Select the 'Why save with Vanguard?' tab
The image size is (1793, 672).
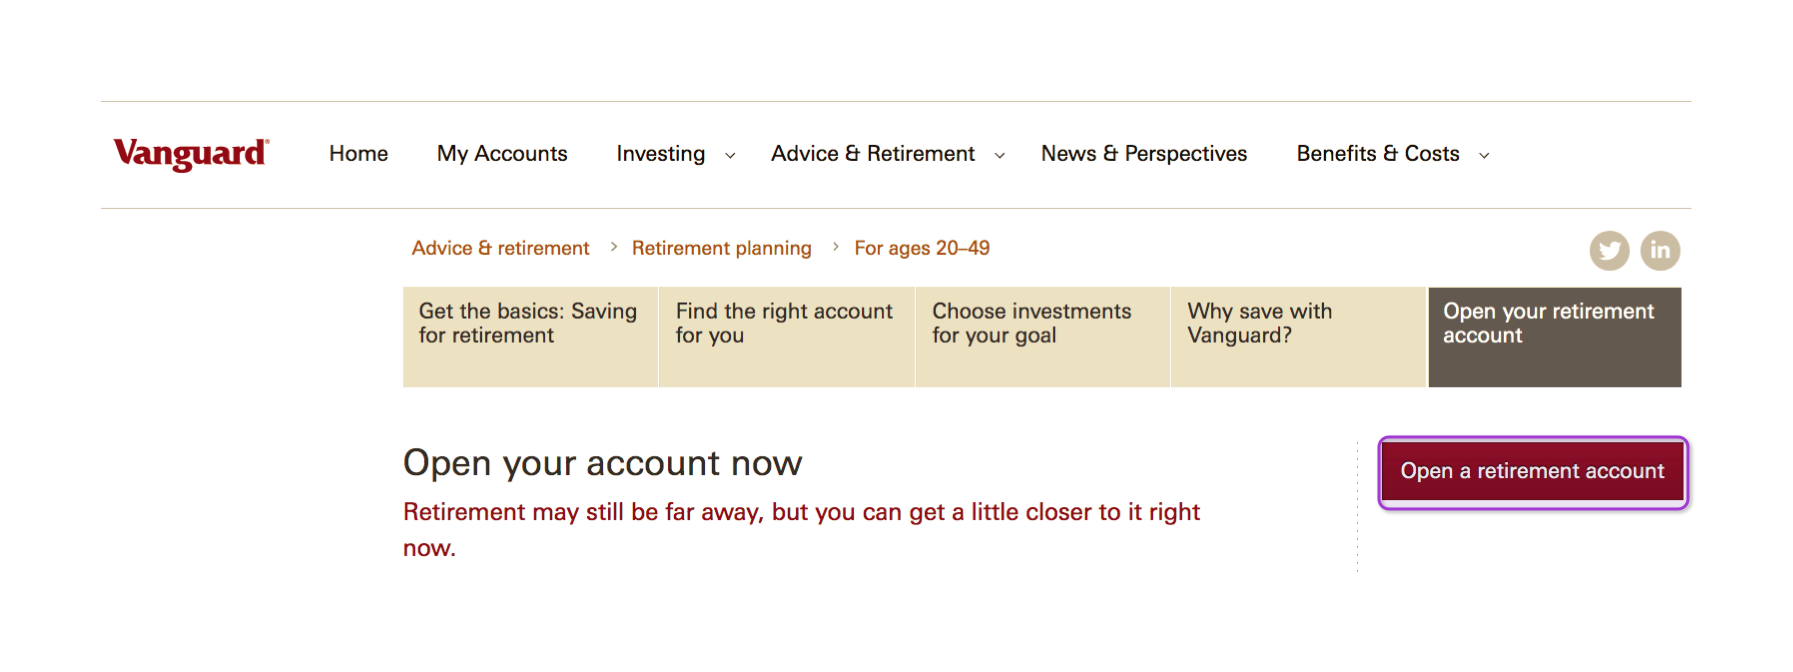tap(1296, 335)
